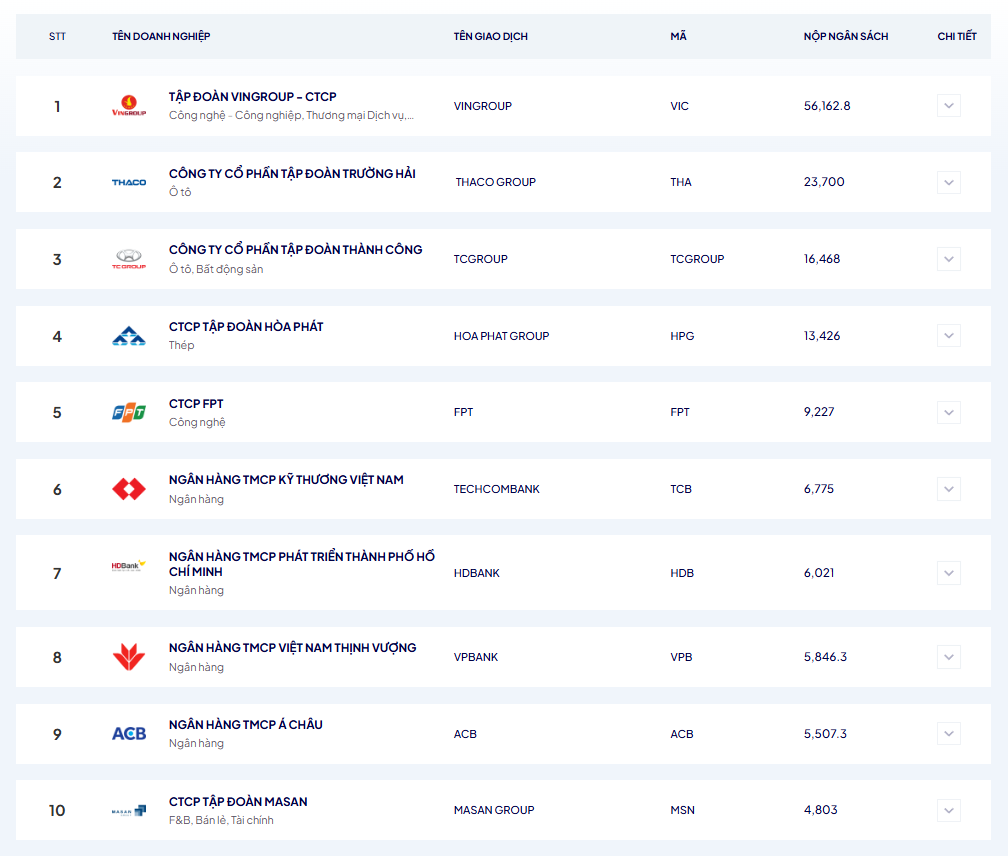
Task: Select the HDB stock code
Action: [x=682, y=573]
